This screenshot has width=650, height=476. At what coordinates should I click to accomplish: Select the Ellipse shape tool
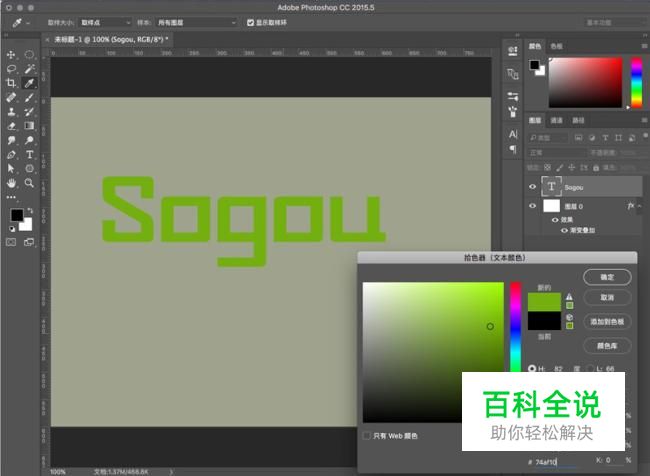[29, 168]
